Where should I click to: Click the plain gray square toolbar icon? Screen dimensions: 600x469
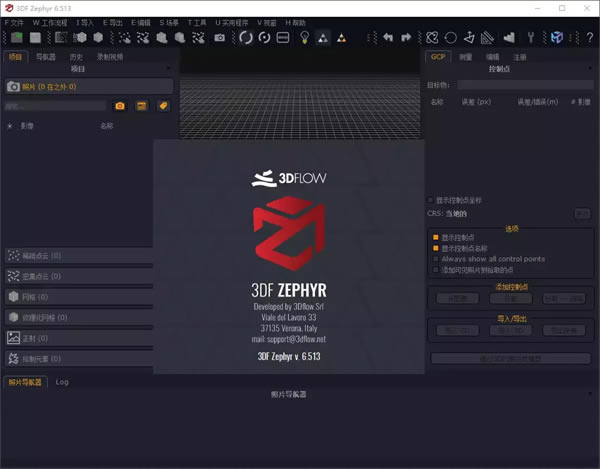pos(35,37)
